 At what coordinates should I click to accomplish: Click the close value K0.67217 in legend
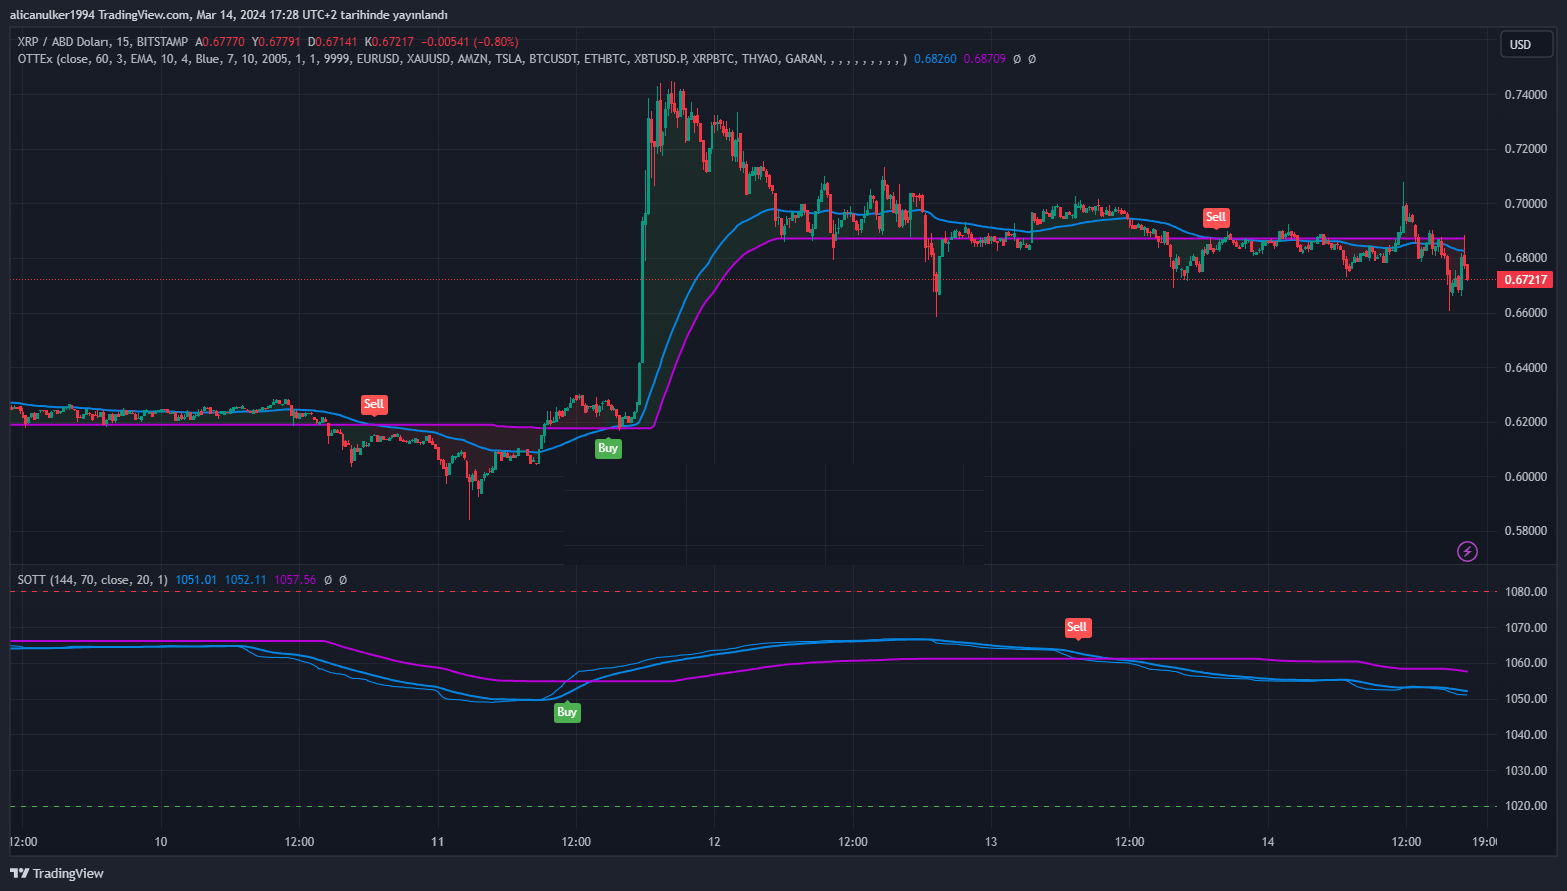click(390, 42)
